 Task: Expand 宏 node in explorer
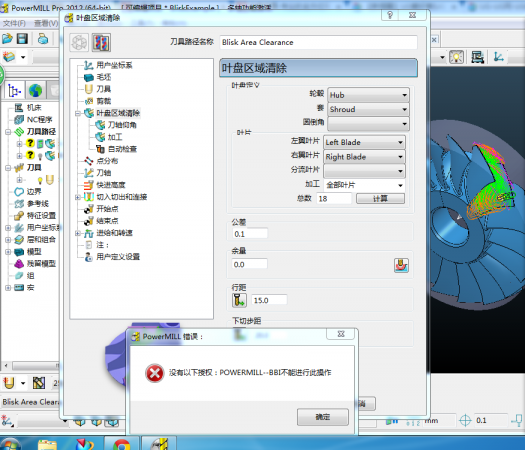pos(8,288)
